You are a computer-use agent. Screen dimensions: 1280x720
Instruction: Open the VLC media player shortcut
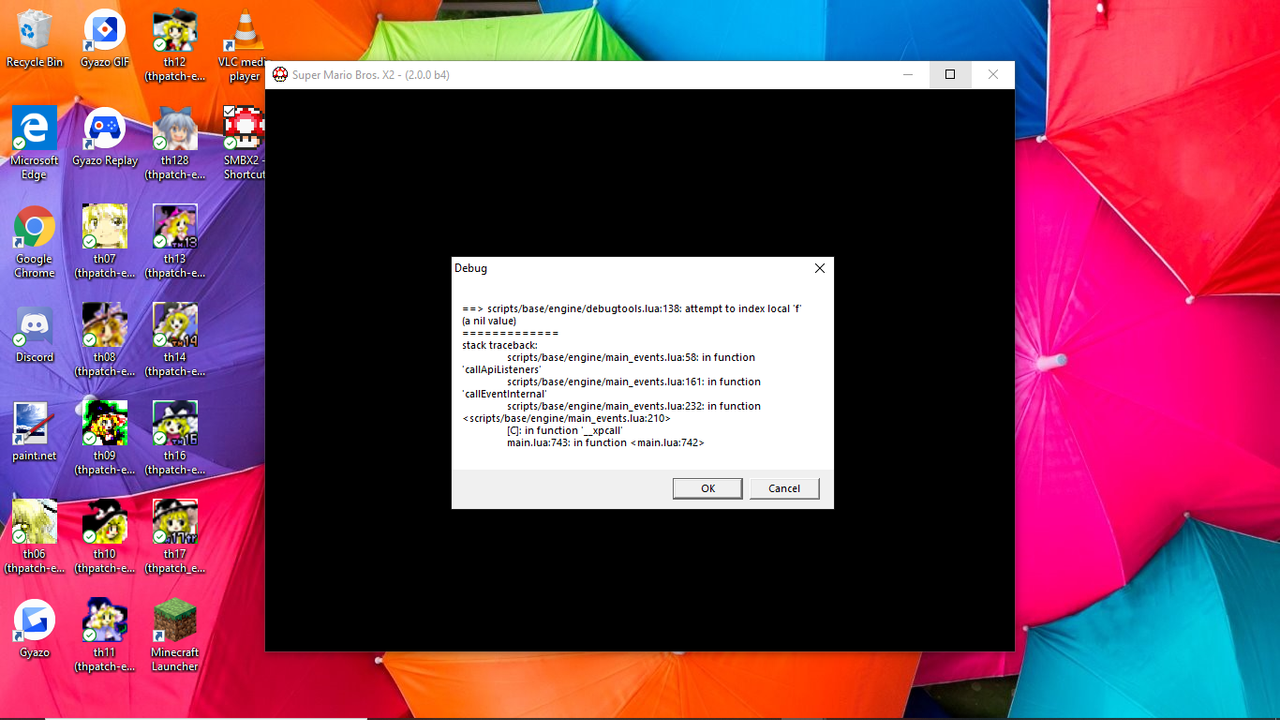pos(245,45)
